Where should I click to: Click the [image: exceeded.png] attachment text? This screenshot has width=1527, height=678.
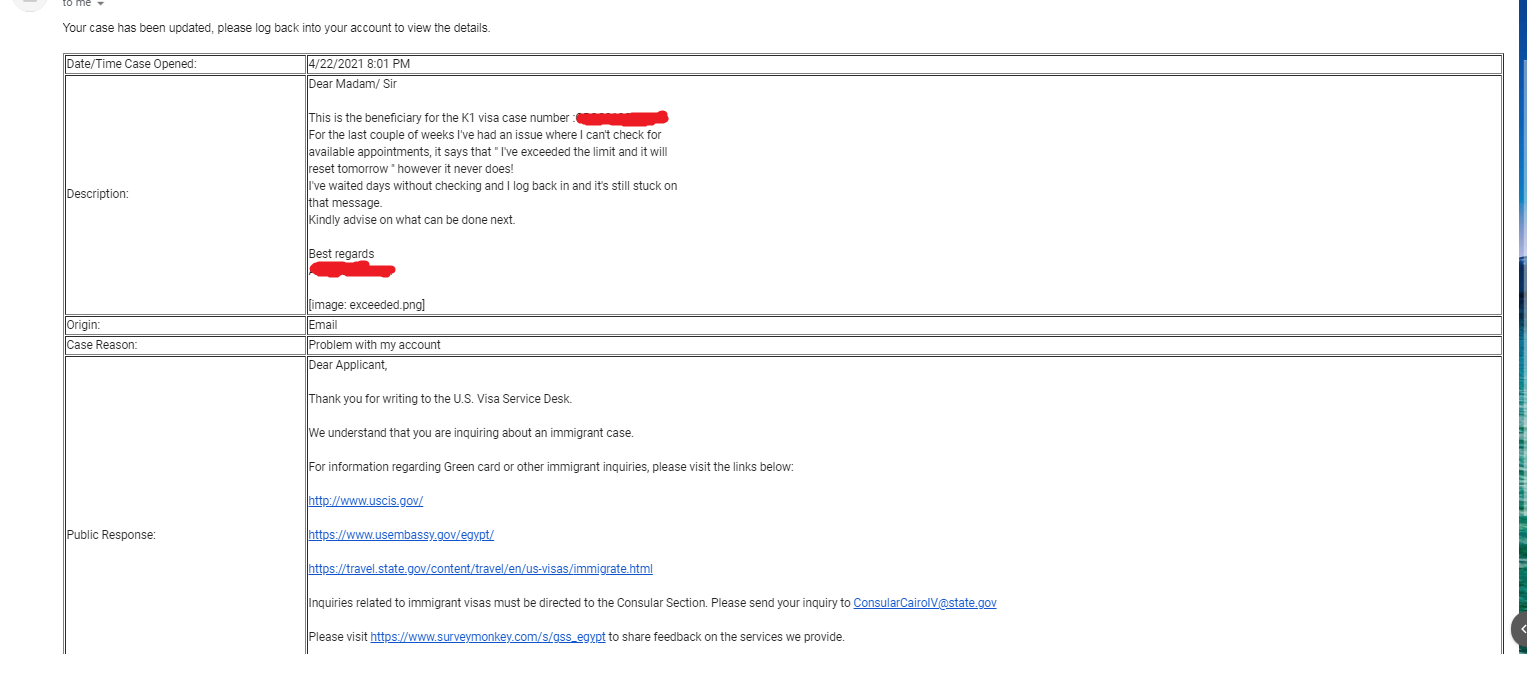367,305
